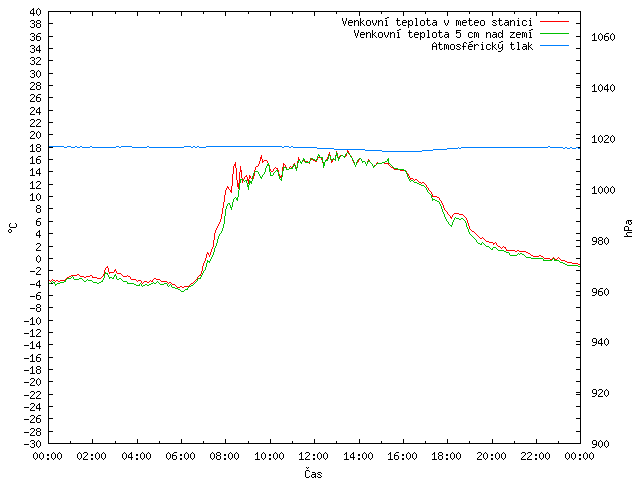Click temperature axis label '-10'

(x=33, y=321)
